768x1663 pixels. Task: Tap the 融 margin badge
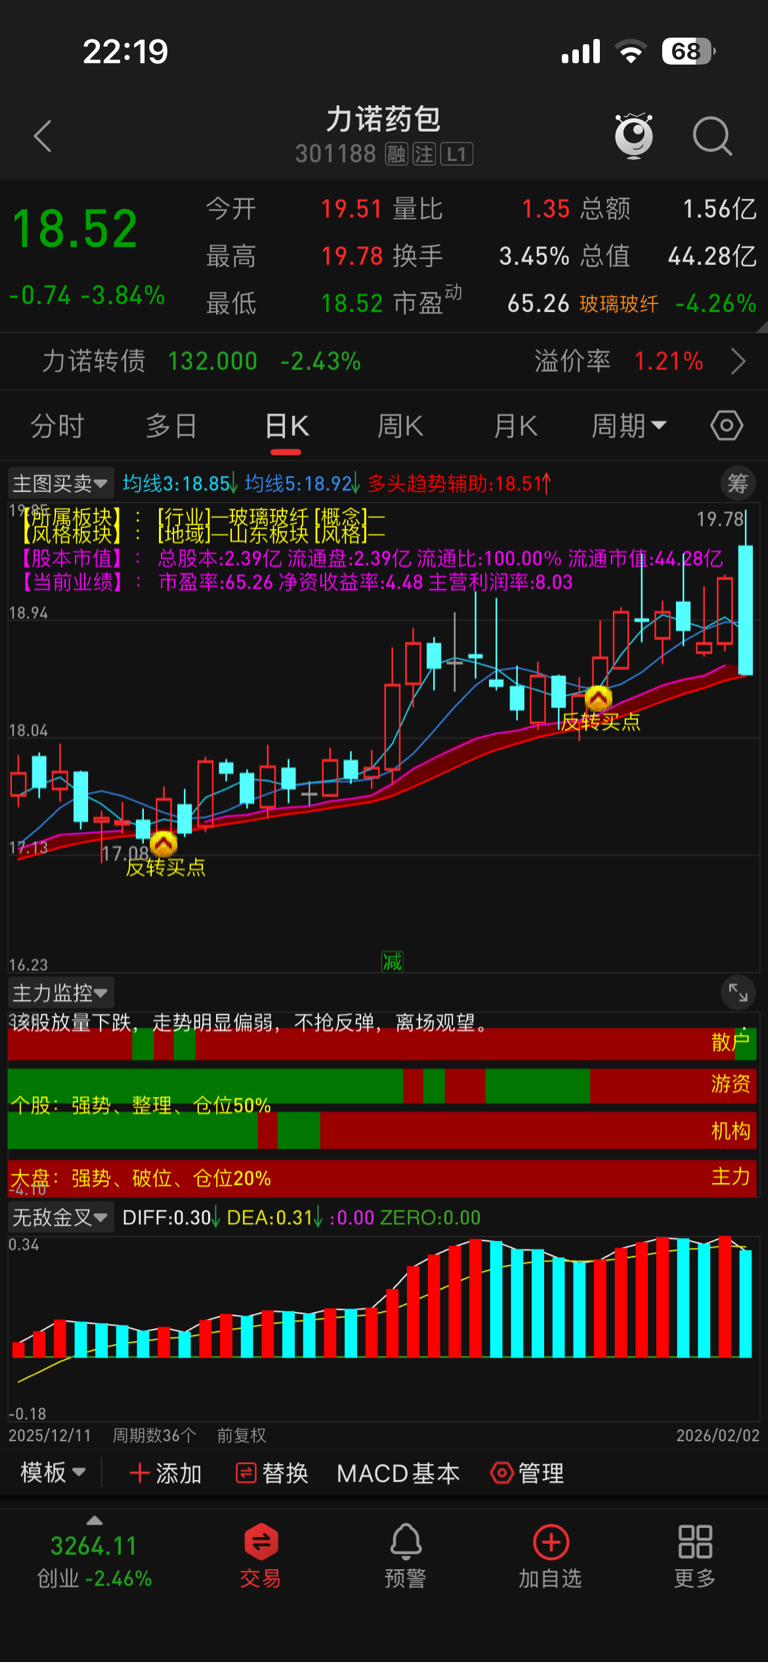396,154
